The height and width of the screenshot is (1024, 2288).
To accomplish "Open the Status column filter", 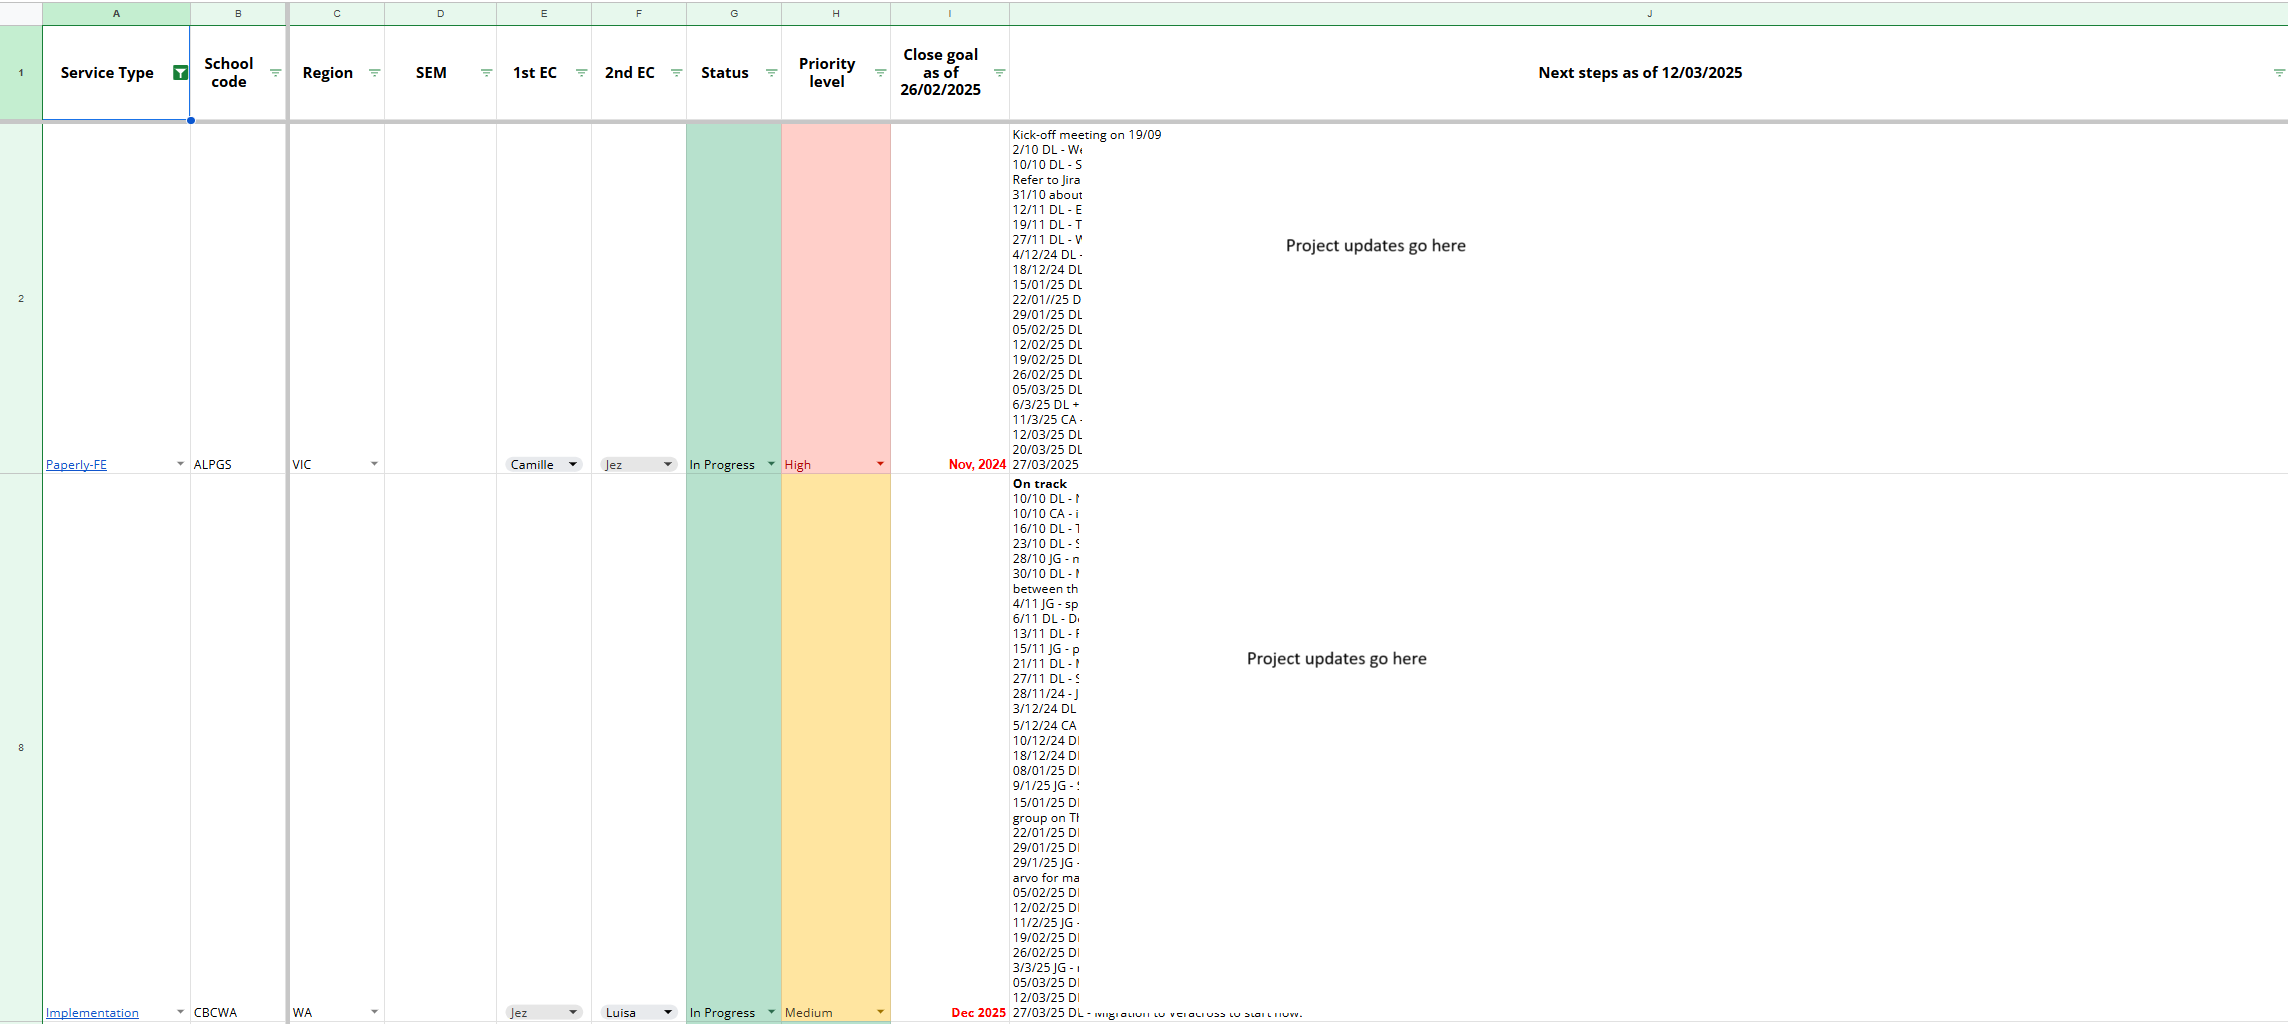I will pos(772,73).
